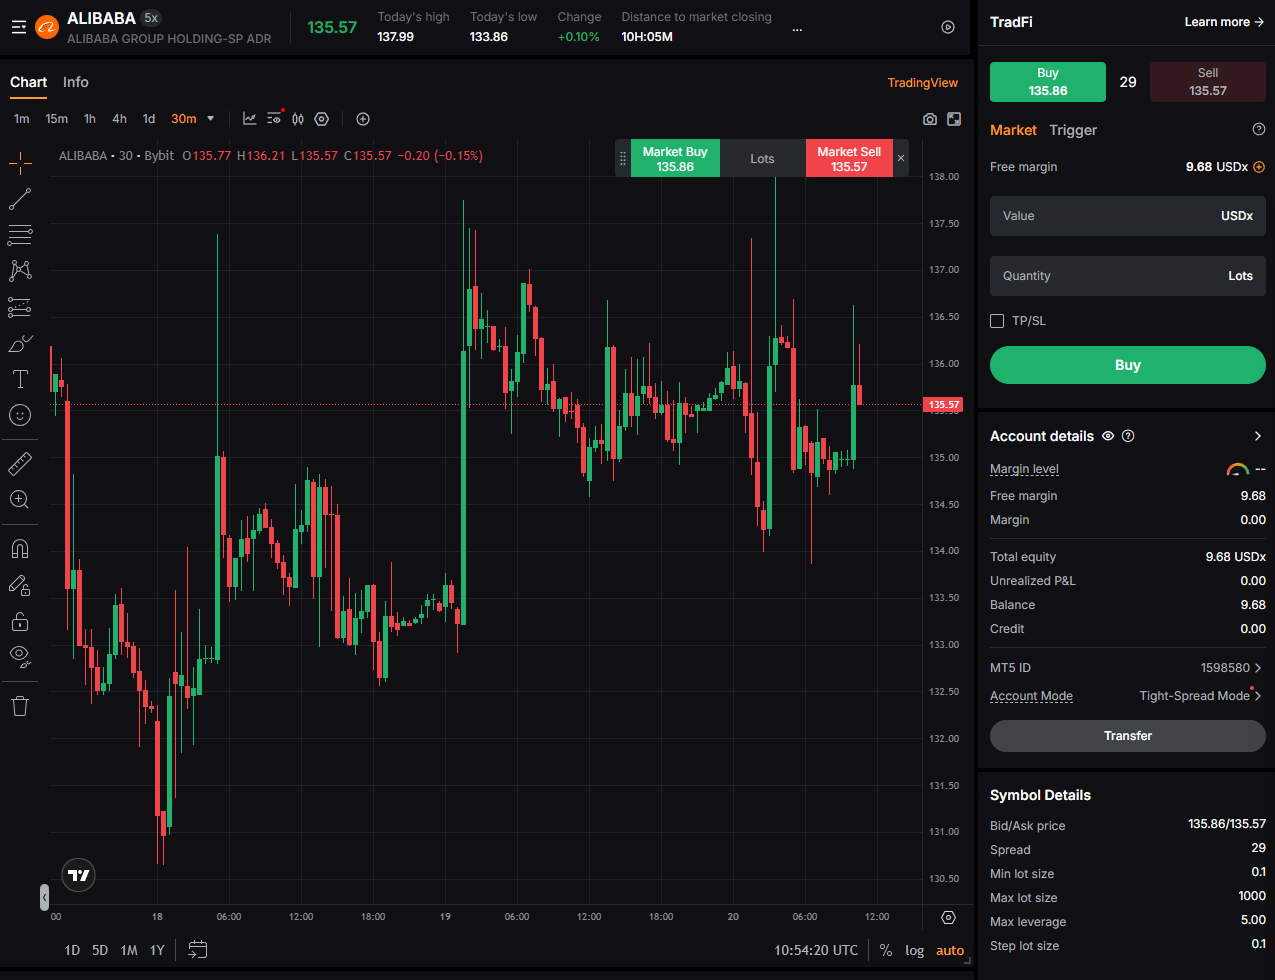This screenshot has height=980, width=1275.
Task: Open the timeframe dropdown arrow
Action: pyautogui.click(x=210, y=119)
